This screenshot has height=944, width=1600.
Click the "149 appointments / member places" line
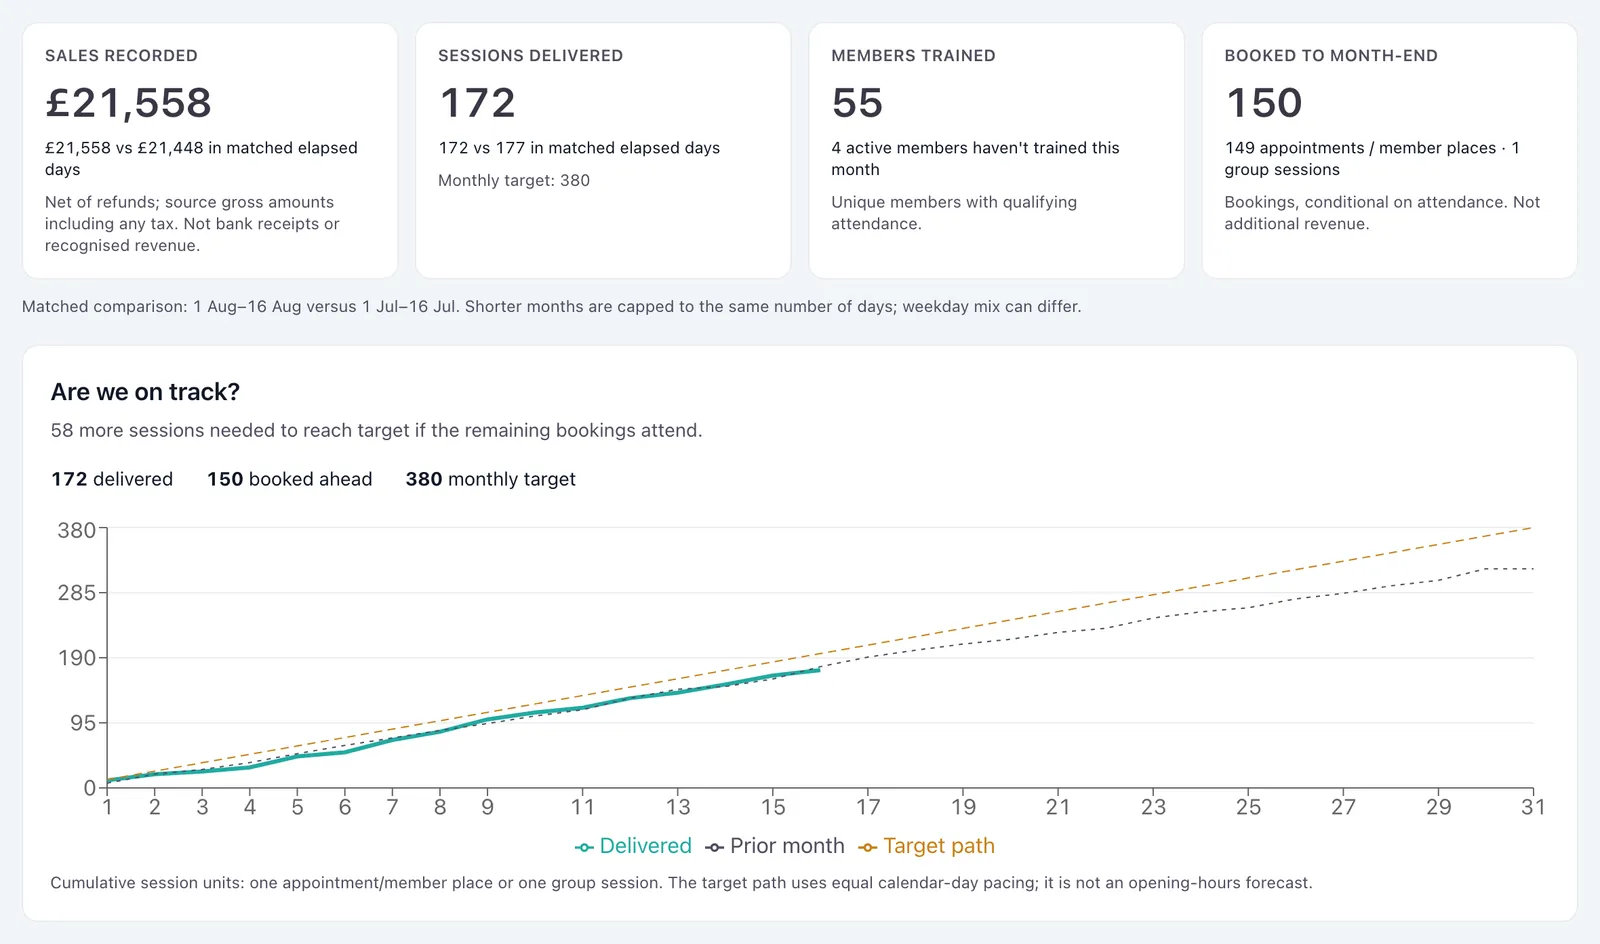point(1372,159)
